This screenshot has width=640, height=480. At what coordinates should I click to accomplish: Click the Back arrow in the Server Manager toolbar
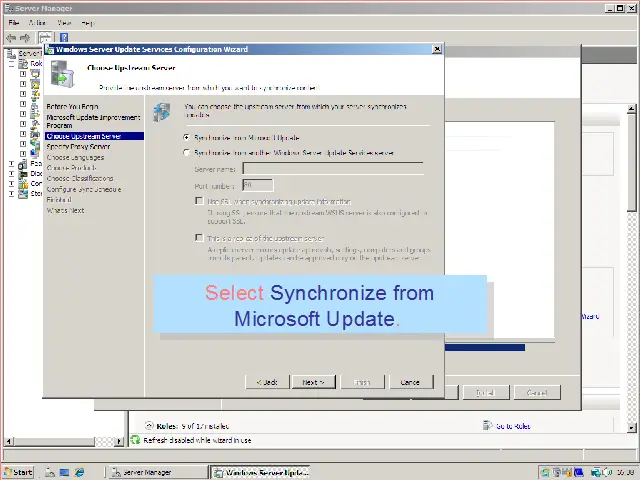[11, 38]
